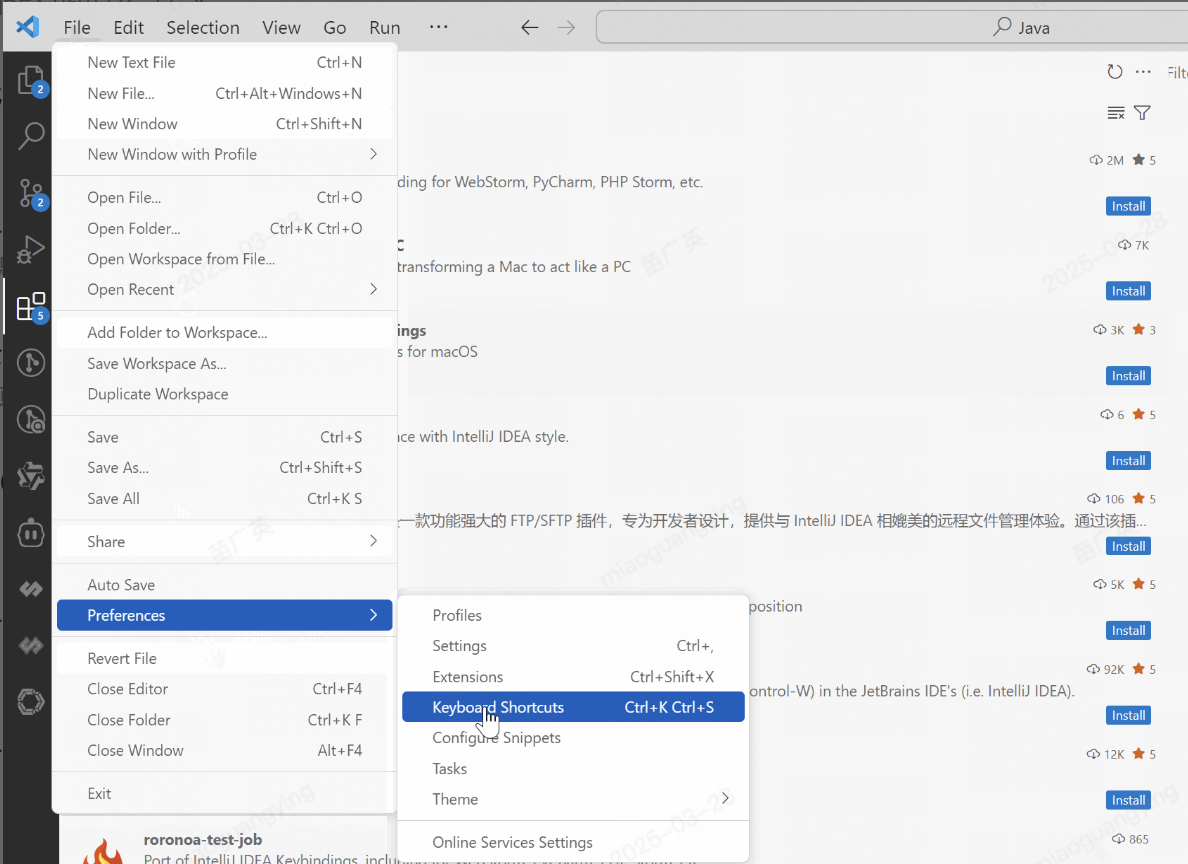Screen dimensions: 1188x864
Task: Open the Search view icon
Action: click(x=31, y=136)
